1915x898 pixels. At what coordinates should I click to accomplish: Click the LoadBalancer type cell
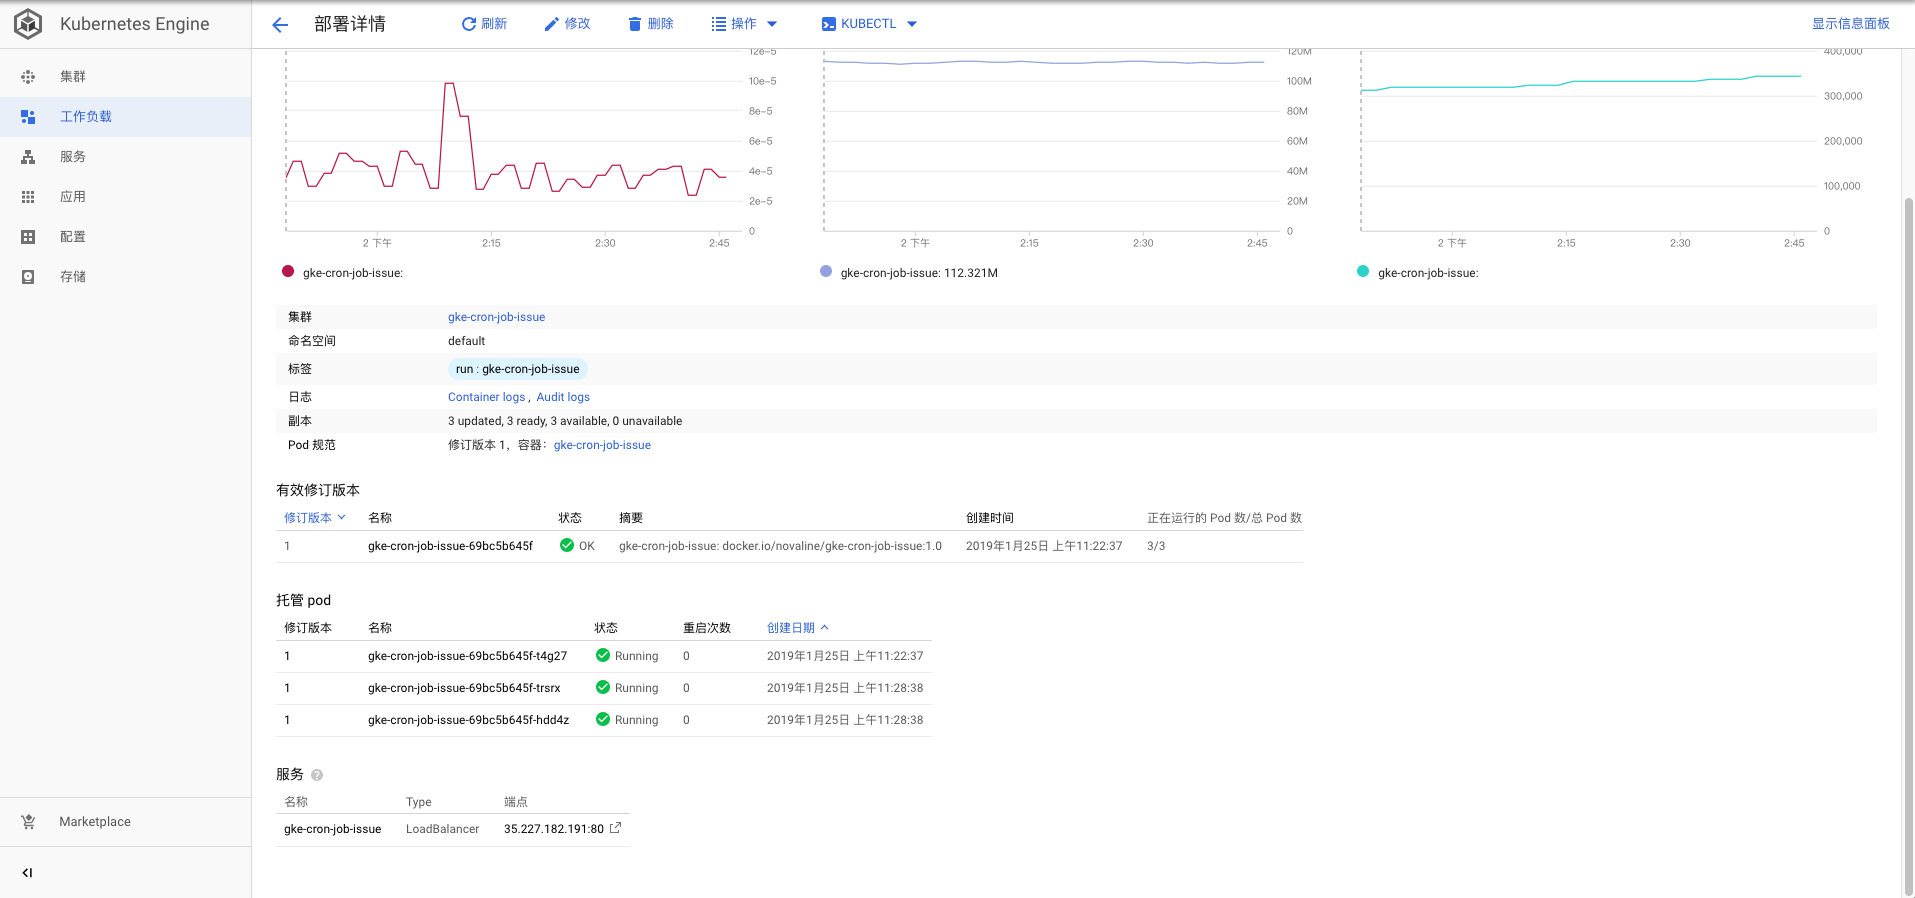tap(442, 829)
